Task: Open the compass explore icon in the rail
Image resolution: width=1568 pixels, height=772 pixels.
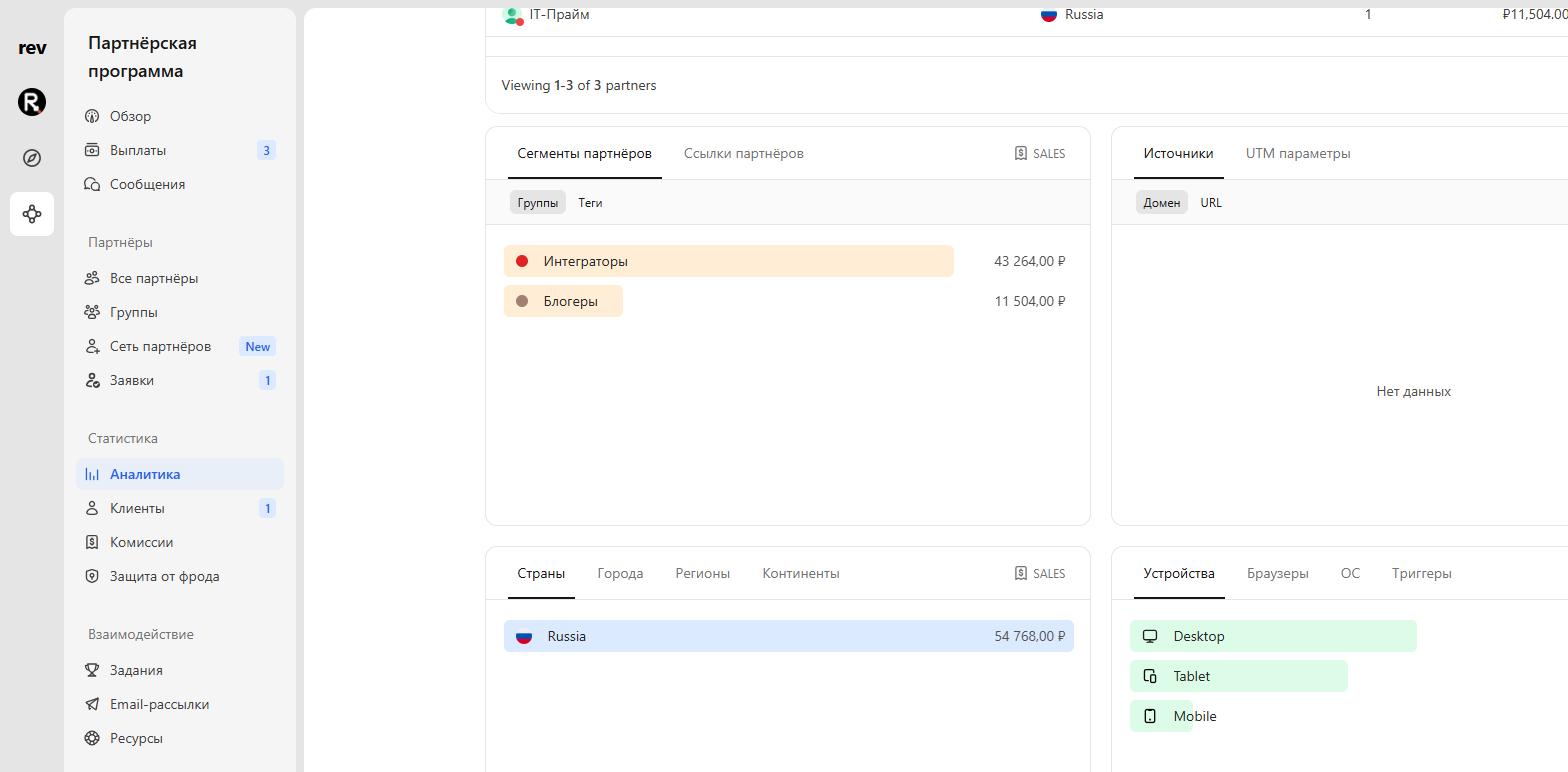Action: click(x=32, y=158)
